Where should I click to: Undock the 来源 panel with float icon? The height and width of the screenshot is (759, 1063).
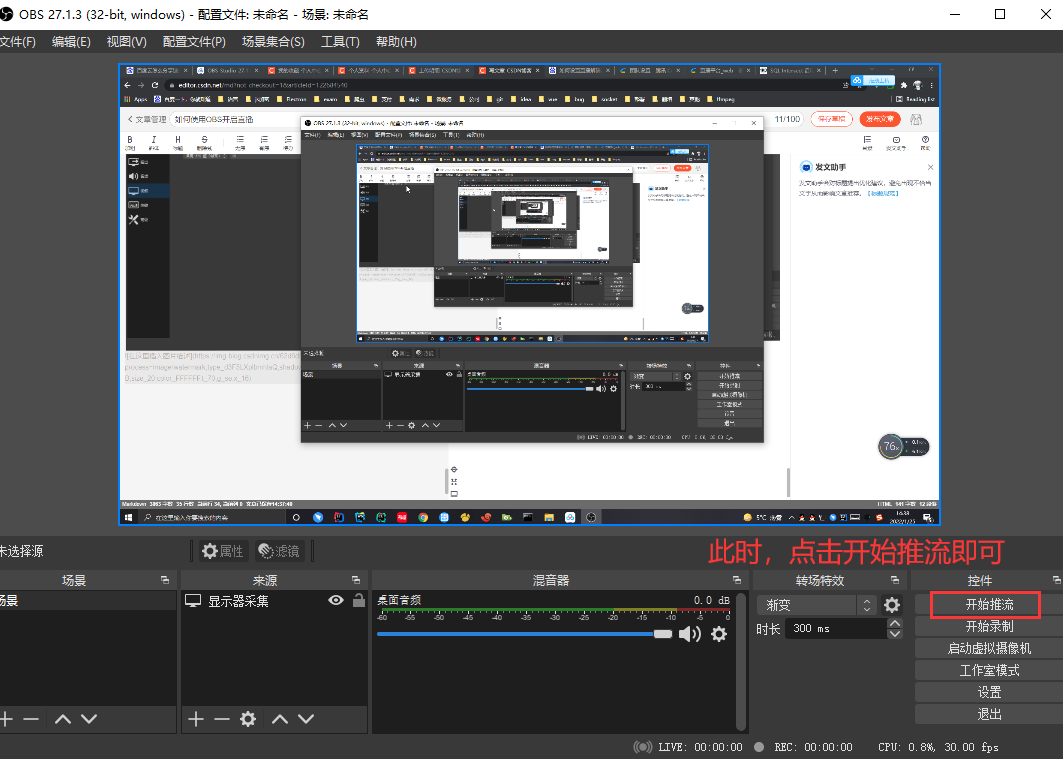(x=356, y=580)
